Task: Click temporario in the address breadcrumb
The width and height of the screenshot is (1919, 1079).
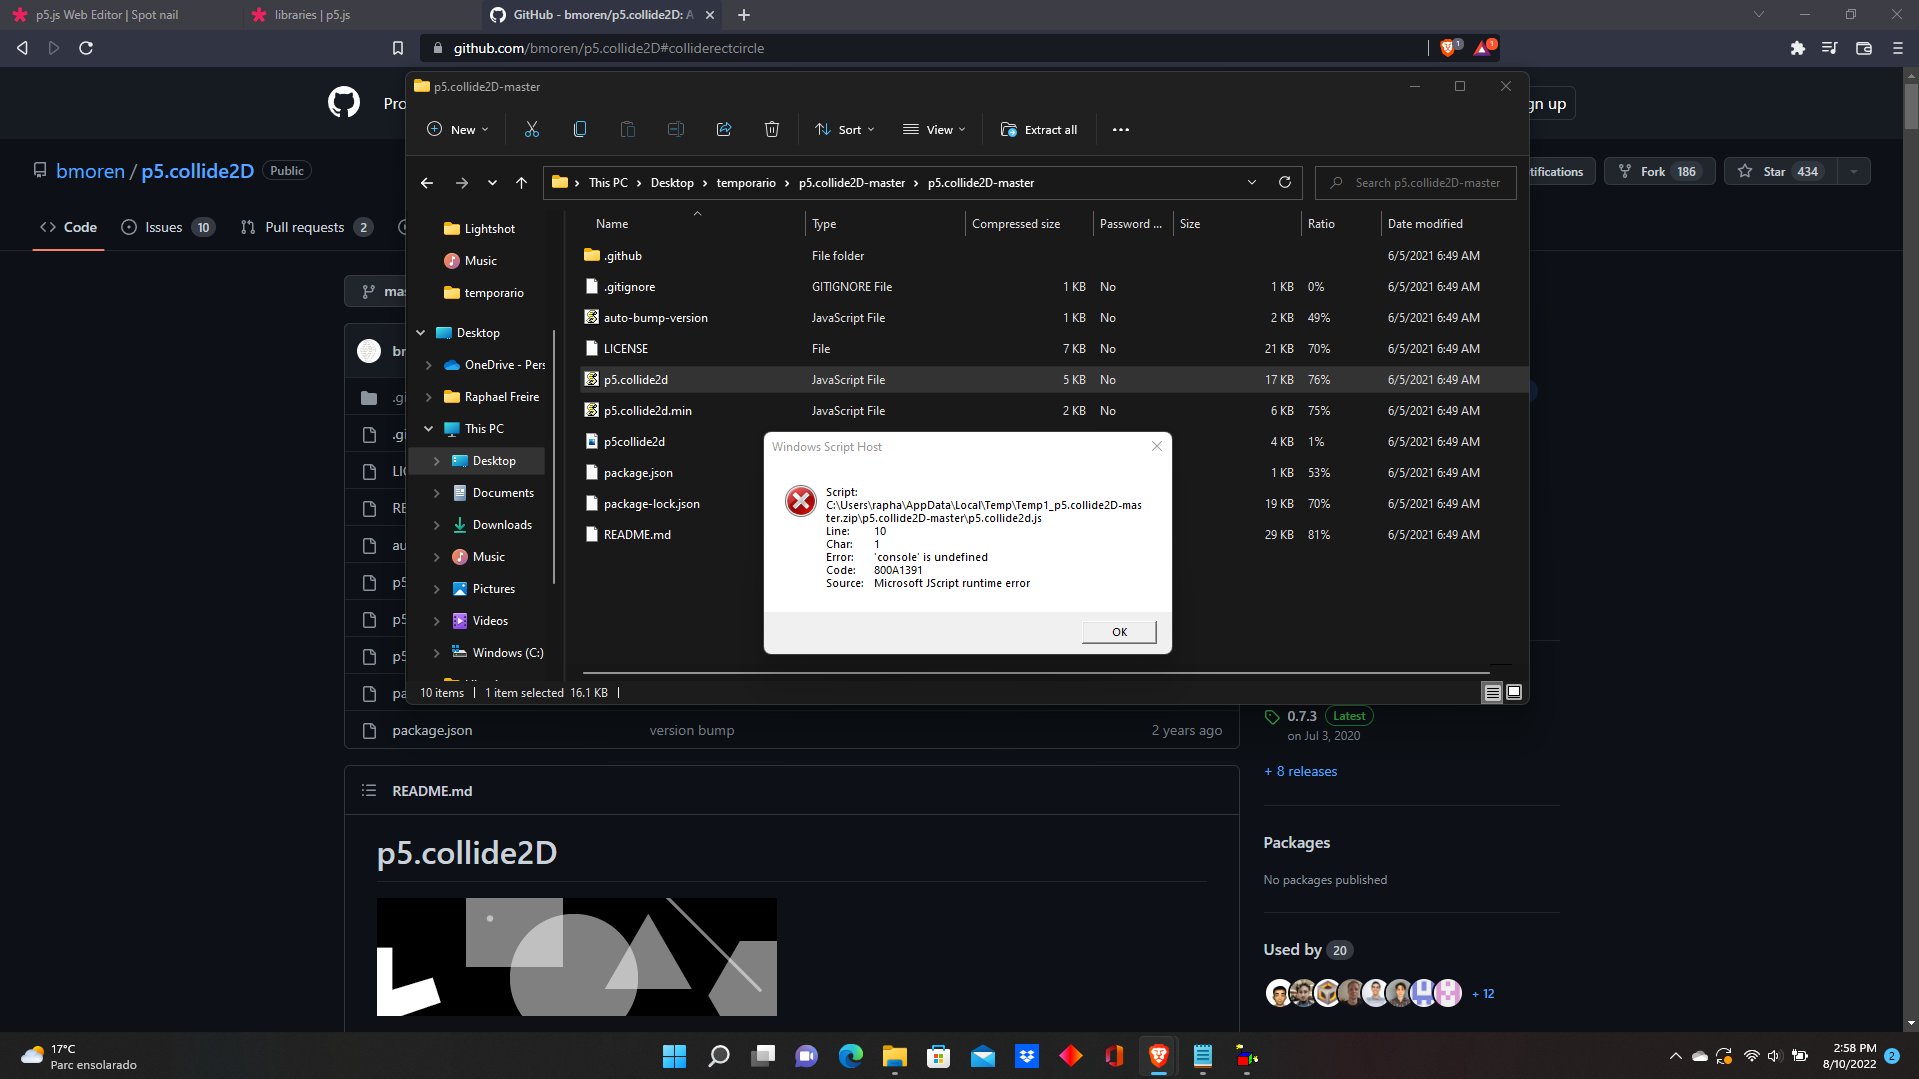Action: [746, 183]
